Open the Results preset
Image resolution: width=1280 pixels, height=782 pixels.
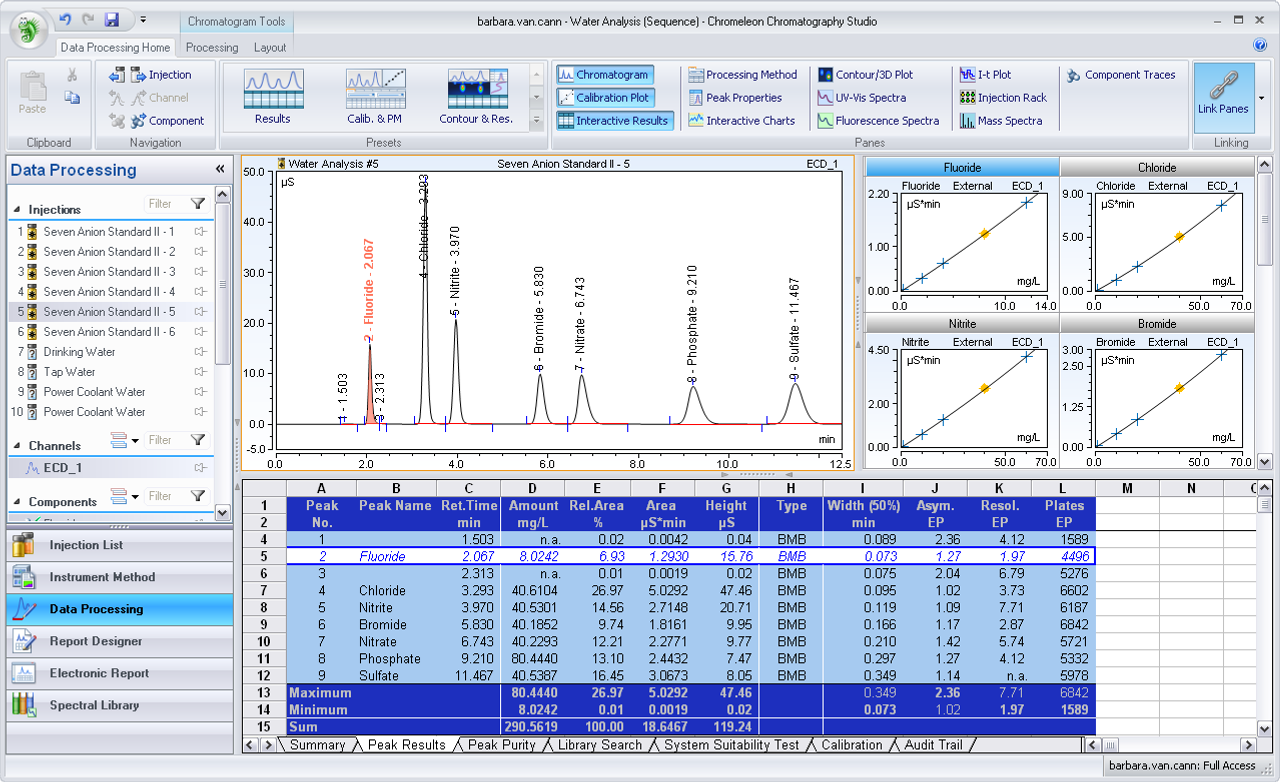pyautogui.click(x=272, y=97)
